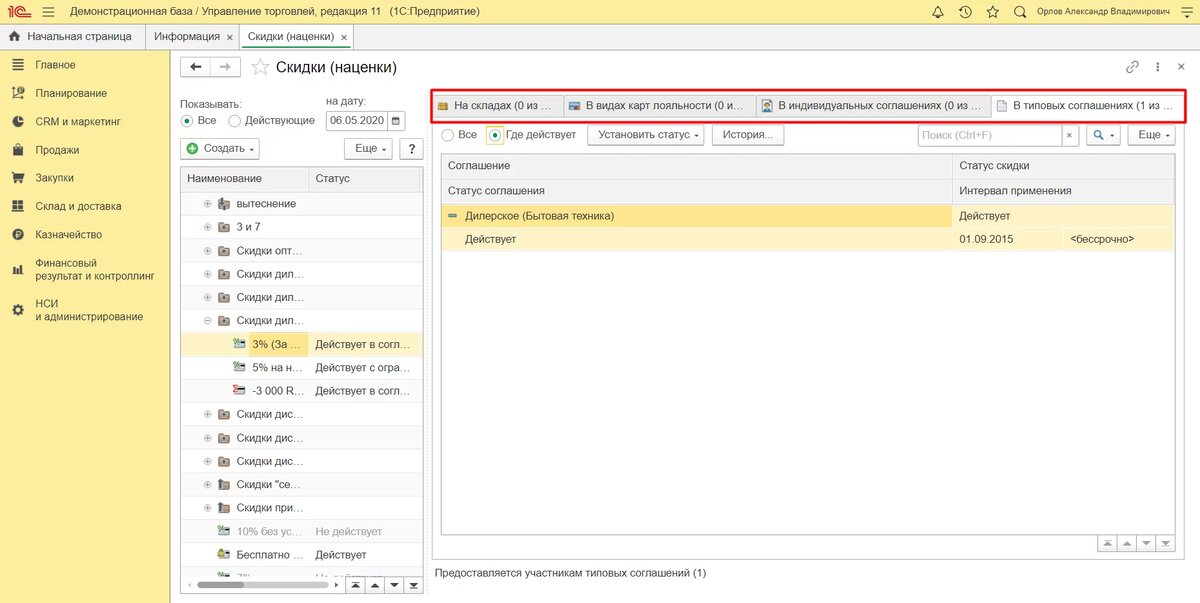
Task: Open the search magnifier dropdown near search field
Action: pos(1103,134)
